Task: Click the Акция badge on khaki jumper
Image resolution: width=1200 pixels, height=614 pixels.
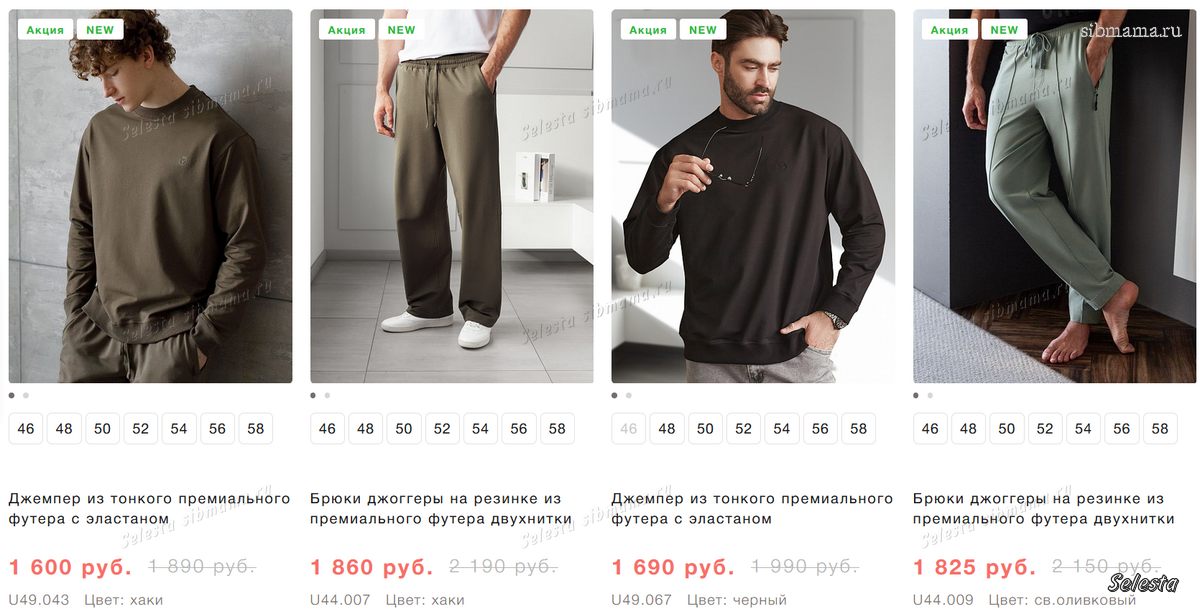Action: pyautogui.click(x=45, y=30)
